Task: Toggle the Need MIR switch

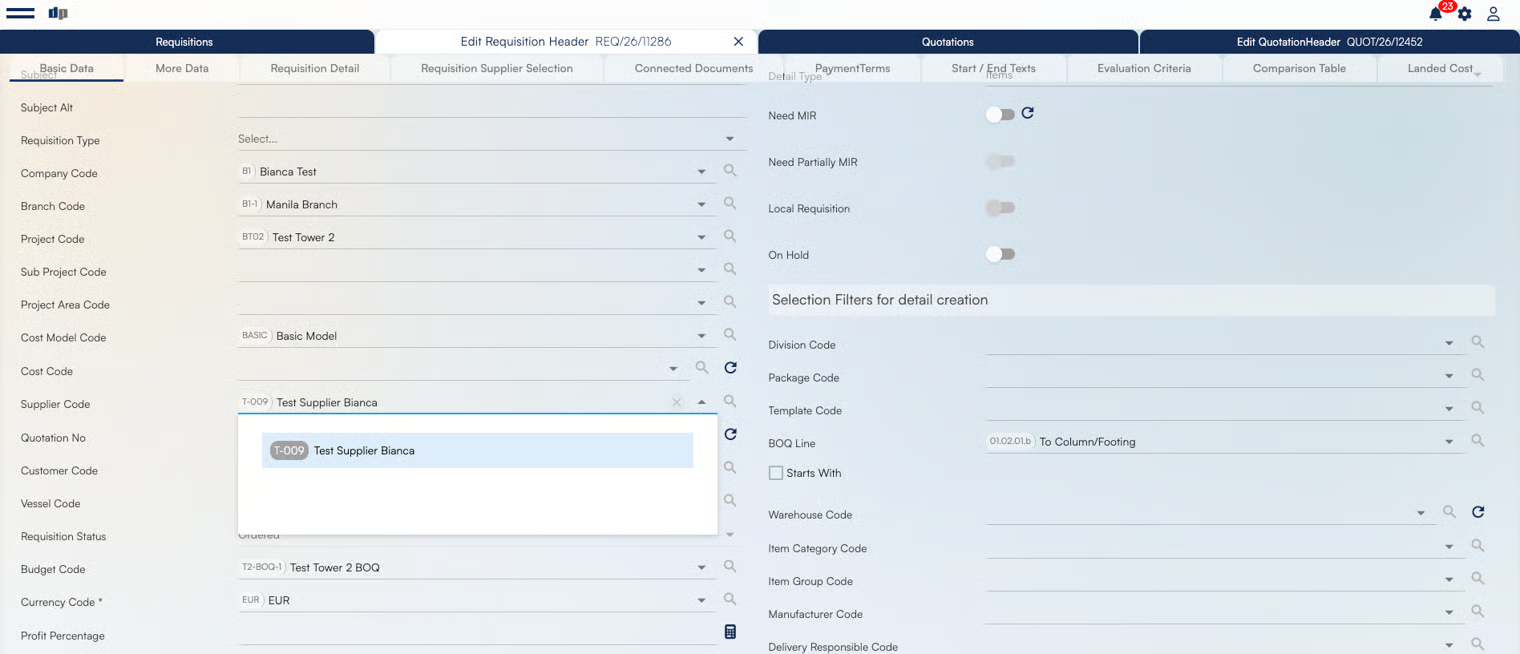Action: 1000,115
